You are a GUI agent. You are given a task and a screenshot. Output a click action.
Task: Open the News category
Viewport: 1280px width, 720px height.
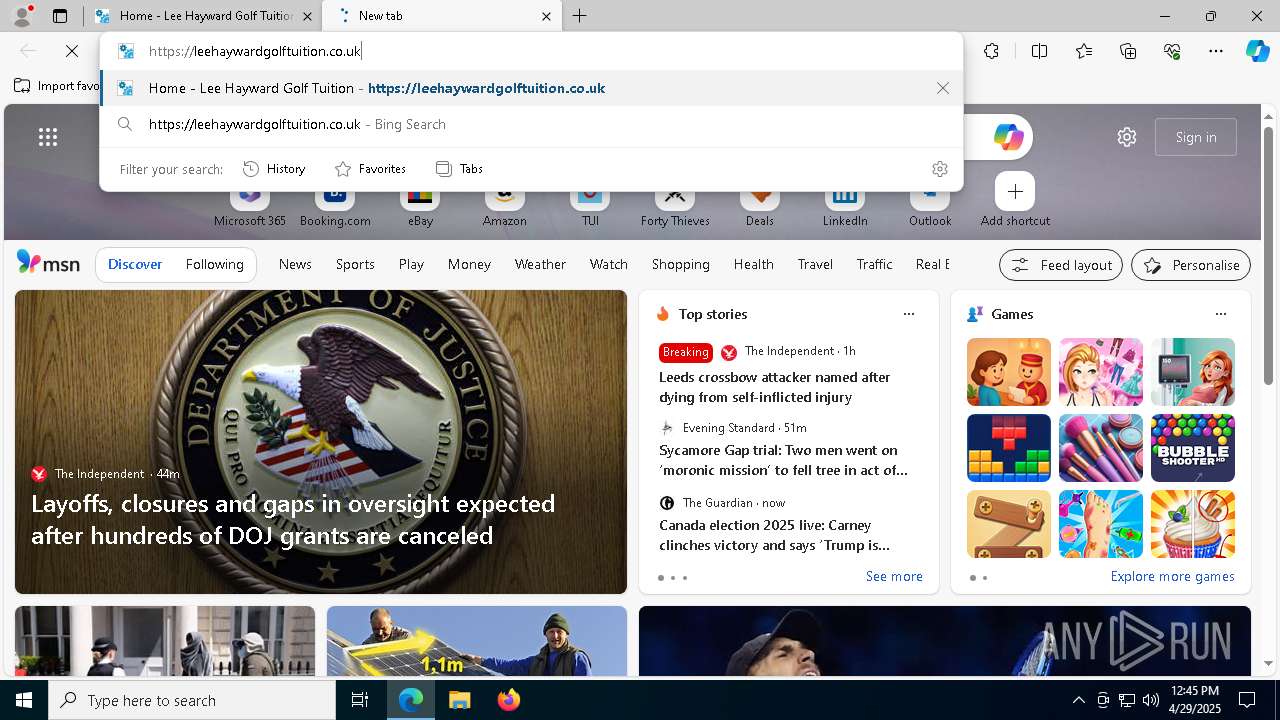coord(295,264)
